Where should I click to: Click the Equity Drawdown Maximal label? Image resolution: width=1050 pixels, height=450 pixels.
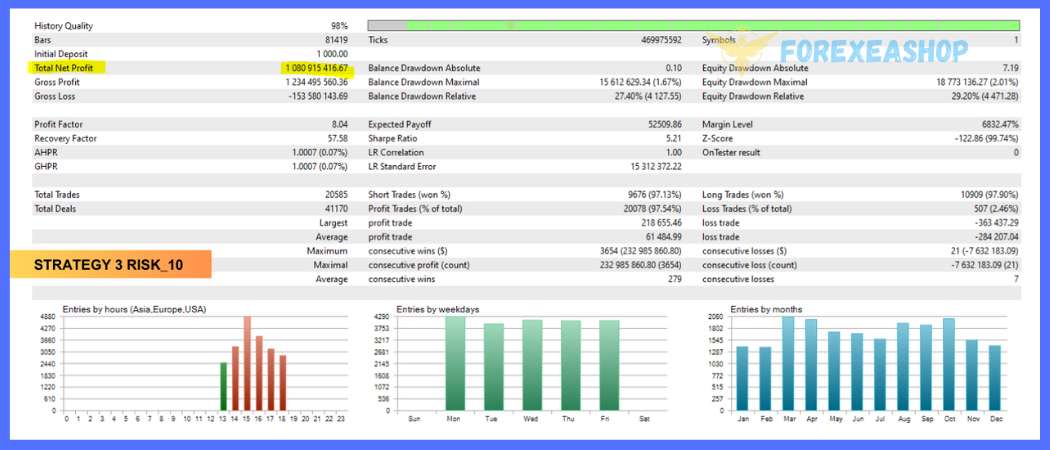click(x=754, y=82)
